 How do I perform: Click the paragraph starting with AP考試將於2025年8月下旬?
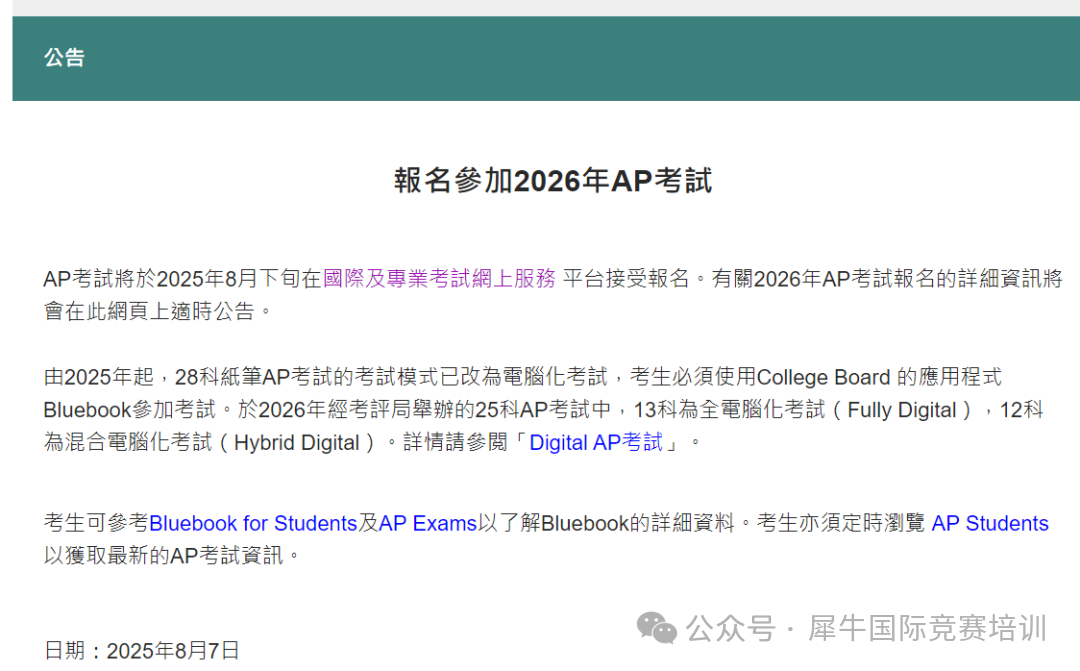click(180, 279)
